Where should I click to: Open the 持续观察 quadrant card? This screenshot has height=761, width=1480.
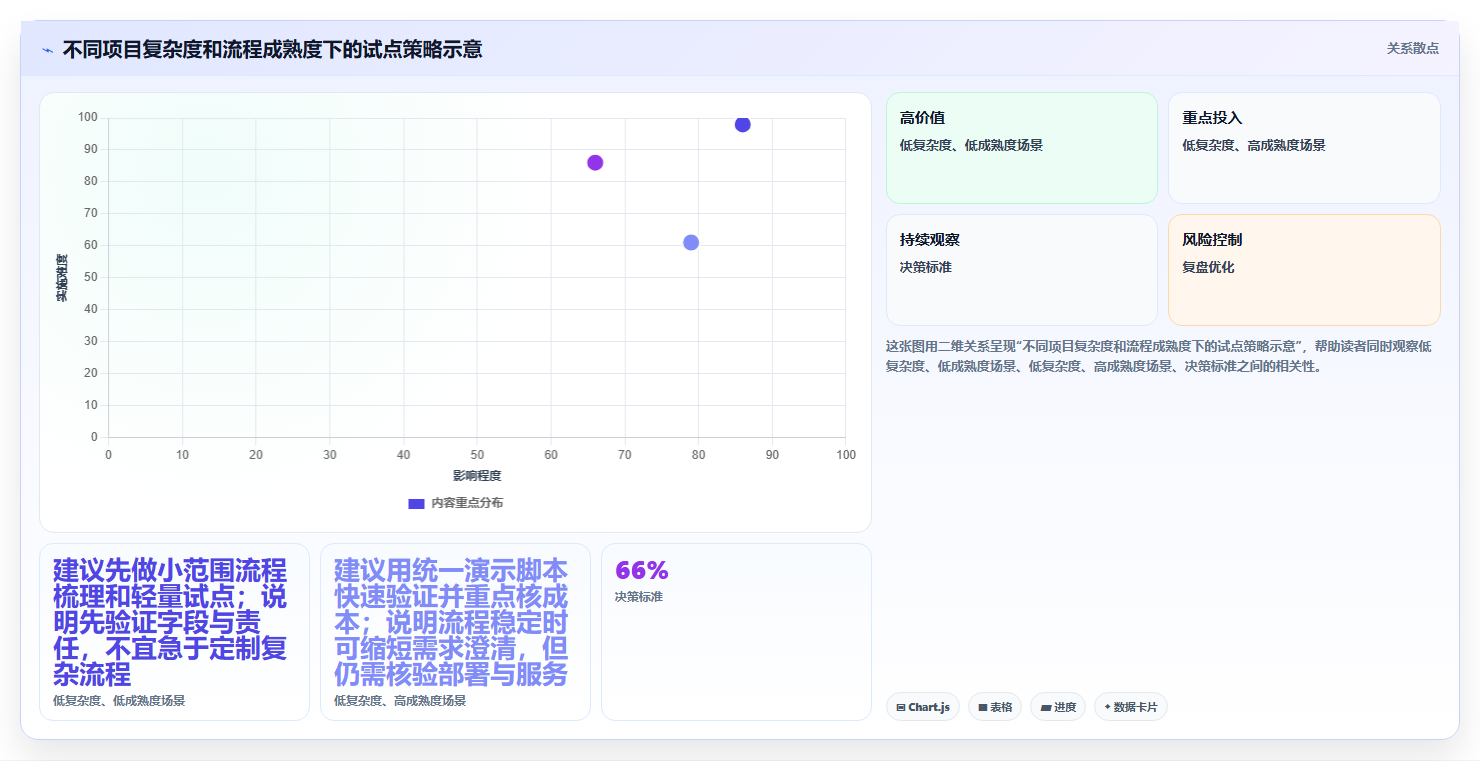pyautogui.click(x=1021, y=270)
